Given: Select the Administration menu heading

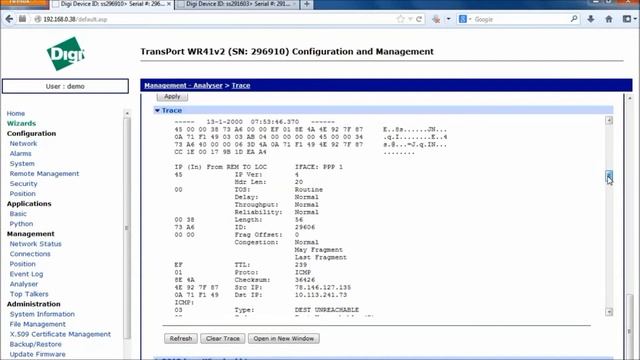Looking at the screenshot, I should click(x=33, y=304).
